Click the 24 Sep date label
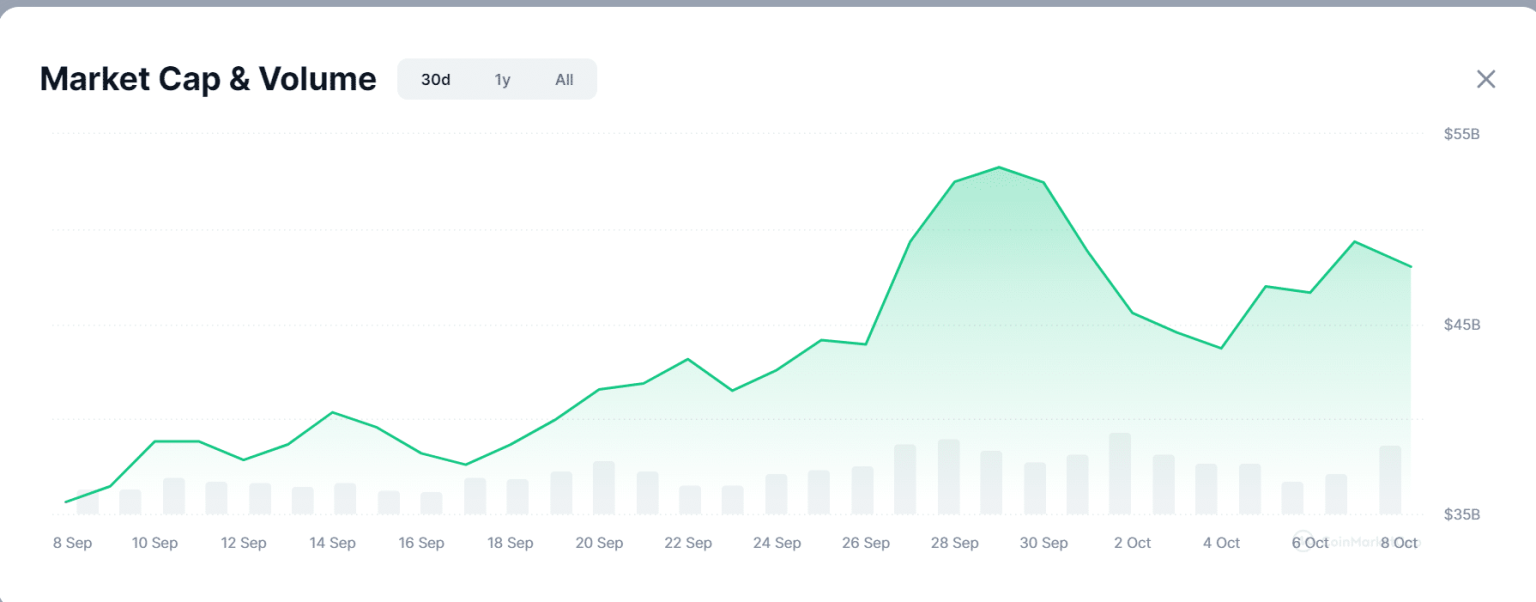This screenshot has width=1536, height=602. coord(777,543)
